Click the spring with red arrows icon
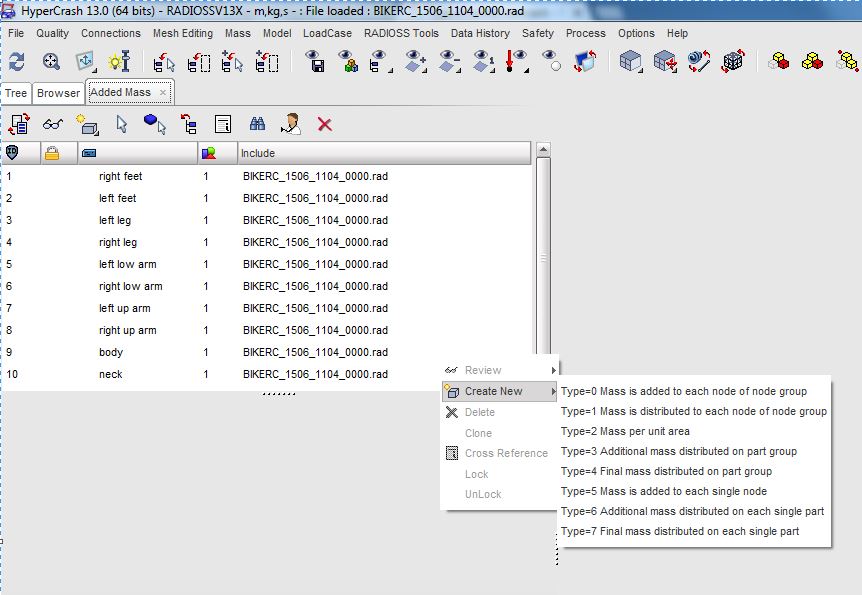This screenshot has height=595, width=862. click(699, 62)
